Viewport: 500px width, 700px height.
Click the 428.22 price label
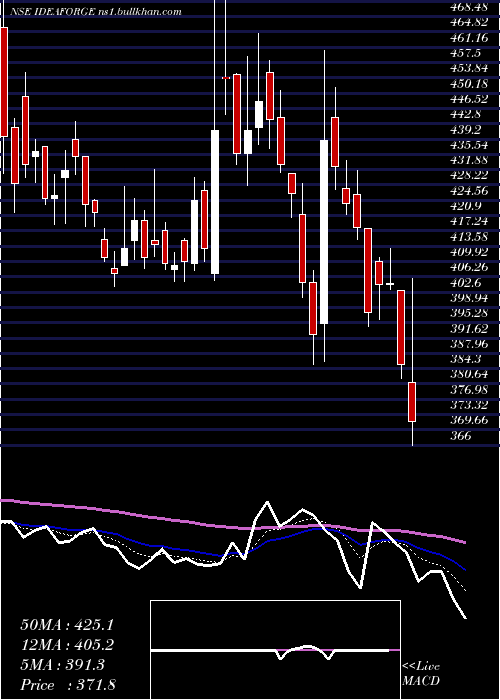click(x=469, y=175)
